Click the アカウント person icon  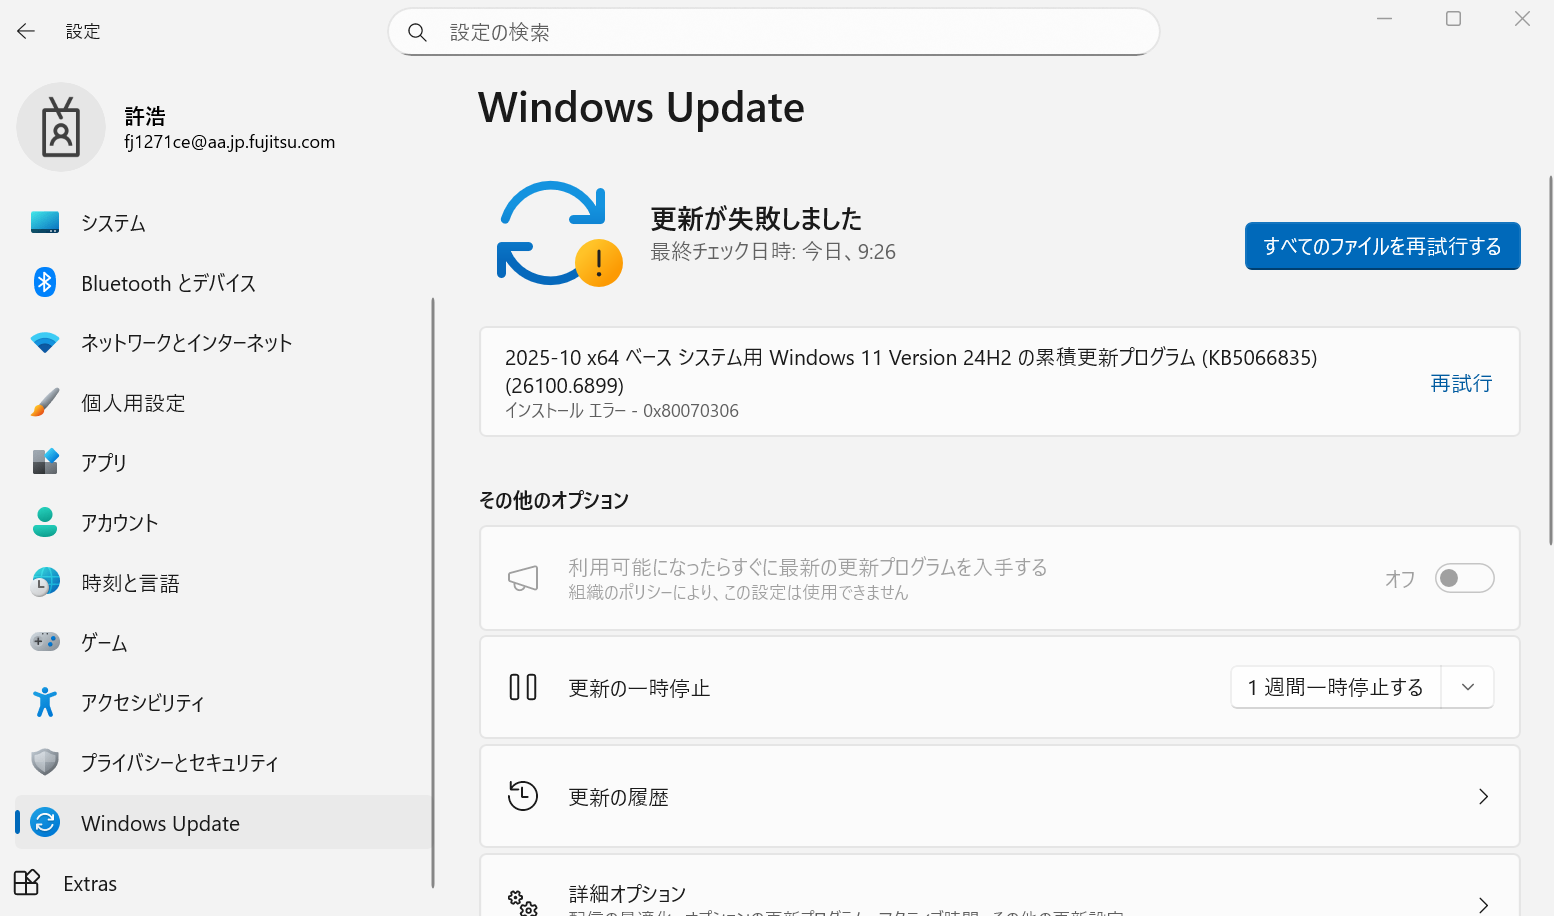point(45,522)
